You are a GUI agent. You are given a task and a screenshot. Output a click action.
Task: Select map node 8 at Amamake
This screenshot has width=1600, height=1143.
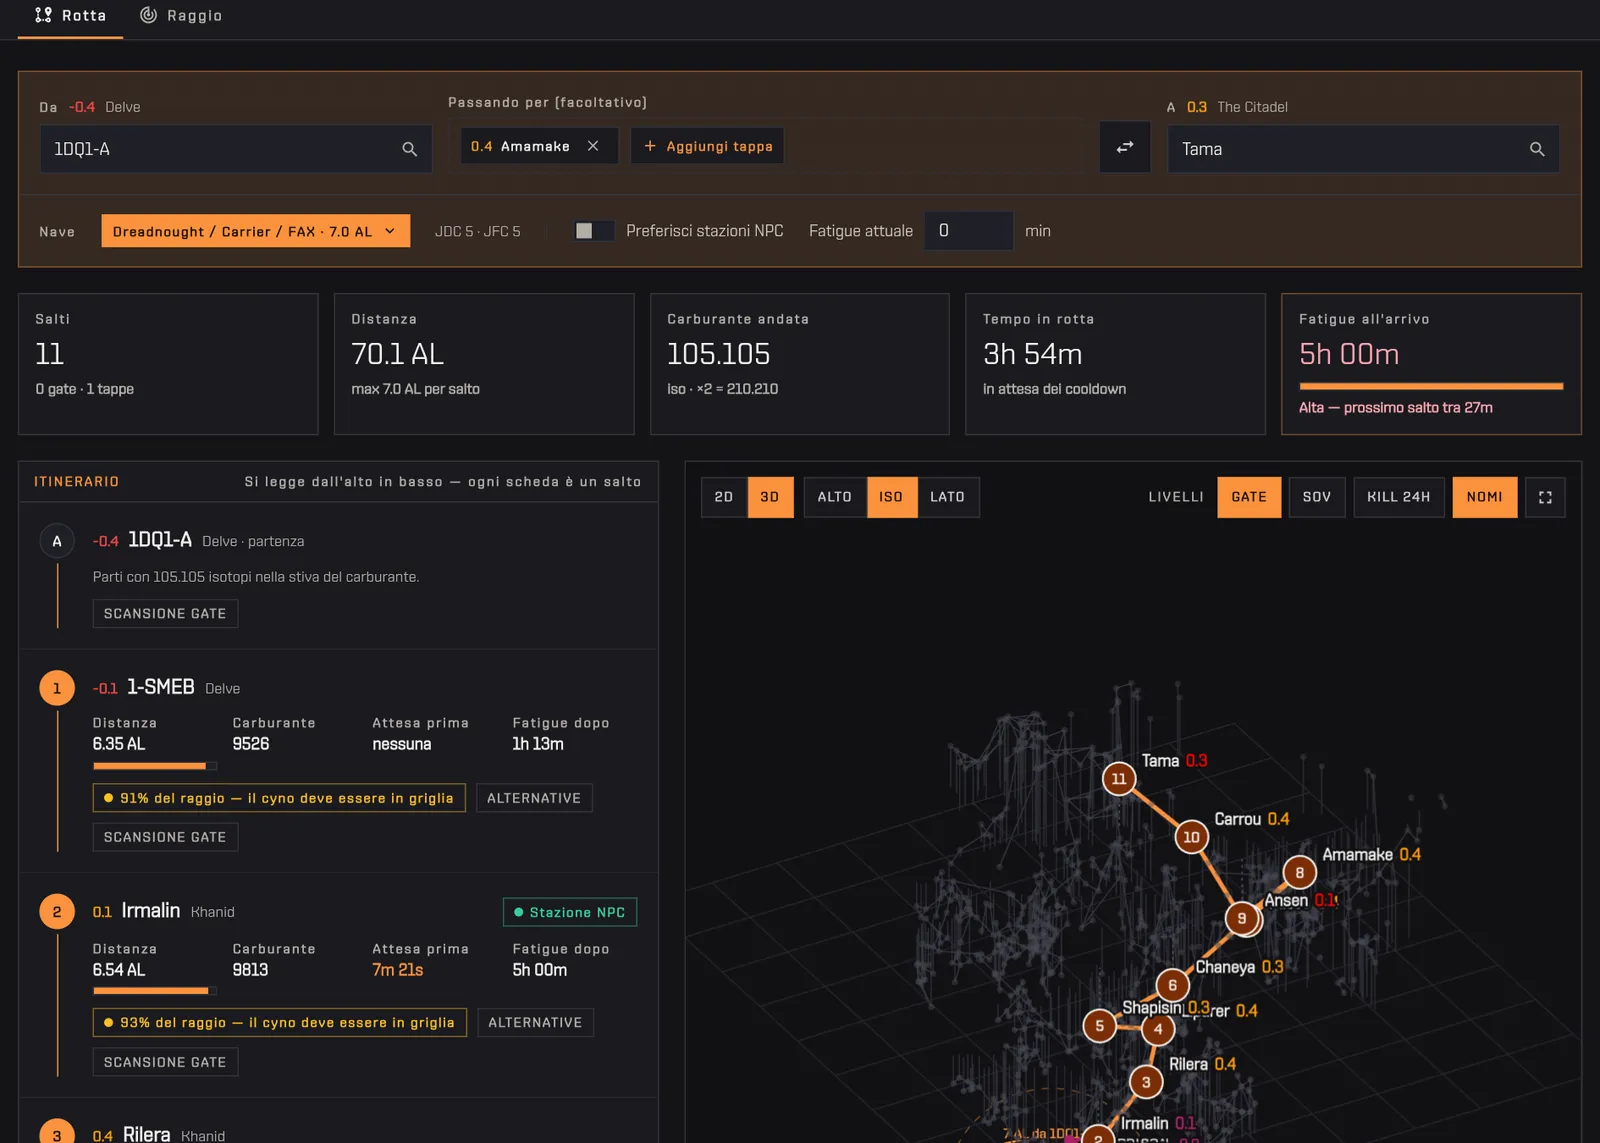pos(1300,873)
